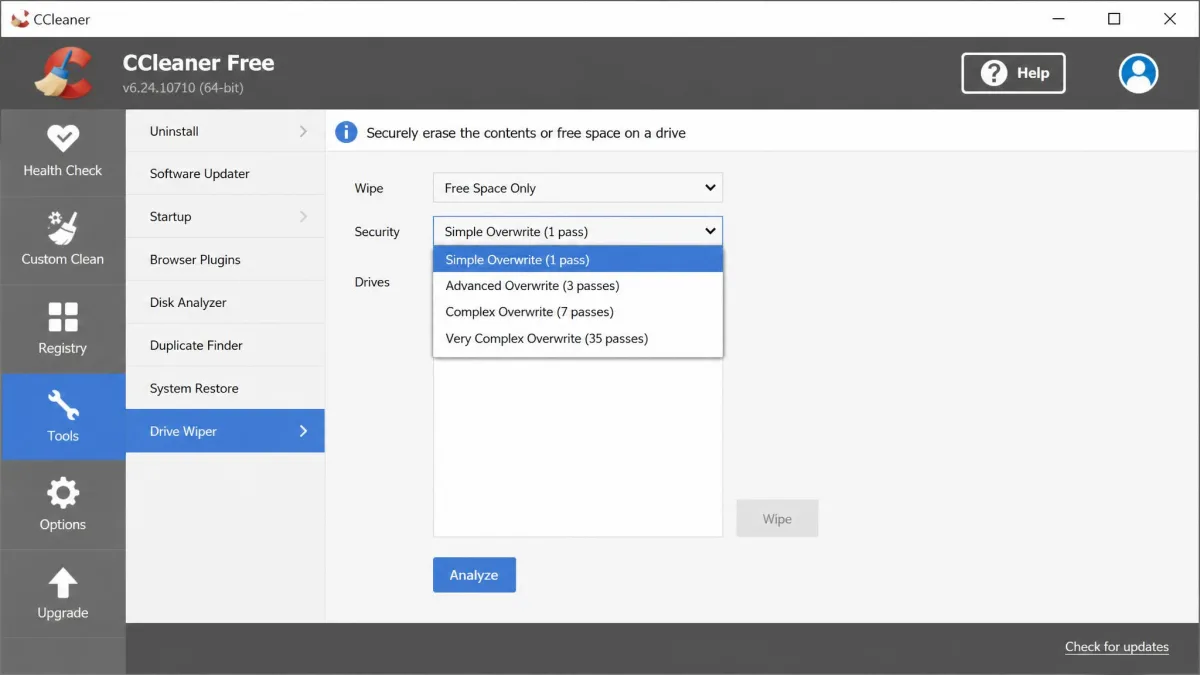Expand the Startup chevron arrow
Image resolution: width=1200 pixels, height=675 pixels.
pos(304,217)
